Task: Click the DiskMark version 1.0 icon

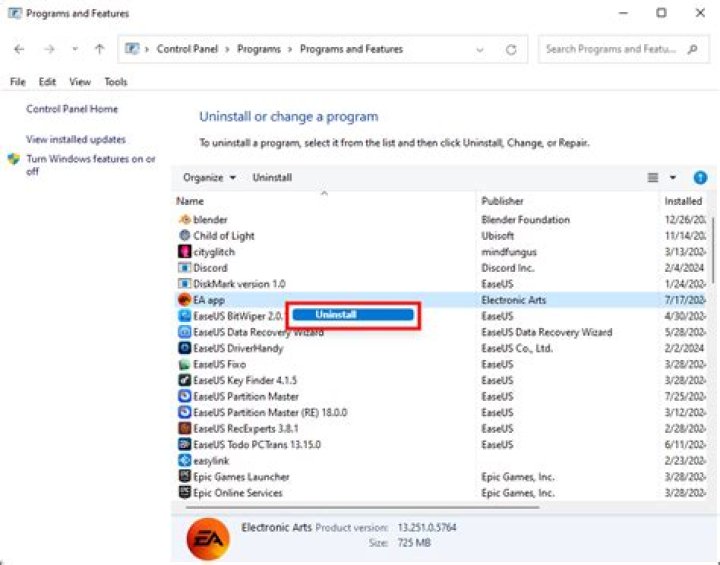Action: click(x=184, y=284)
